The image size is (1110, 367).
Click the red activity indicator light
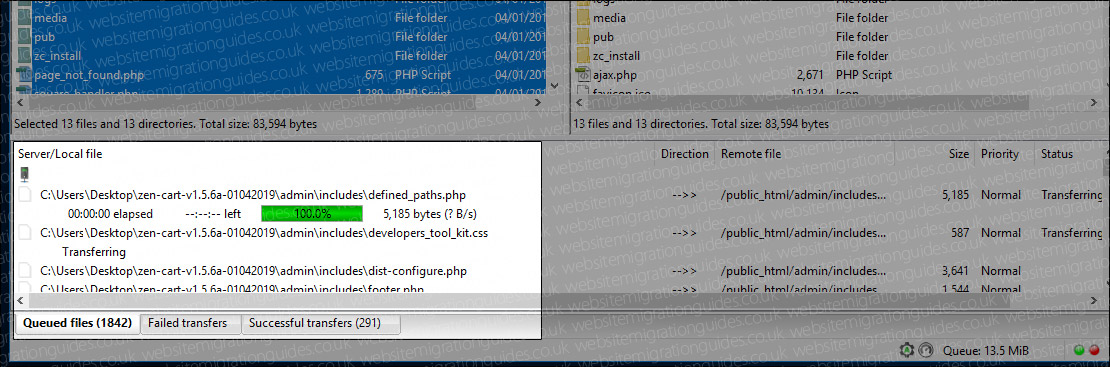[x=1094, y=349]
